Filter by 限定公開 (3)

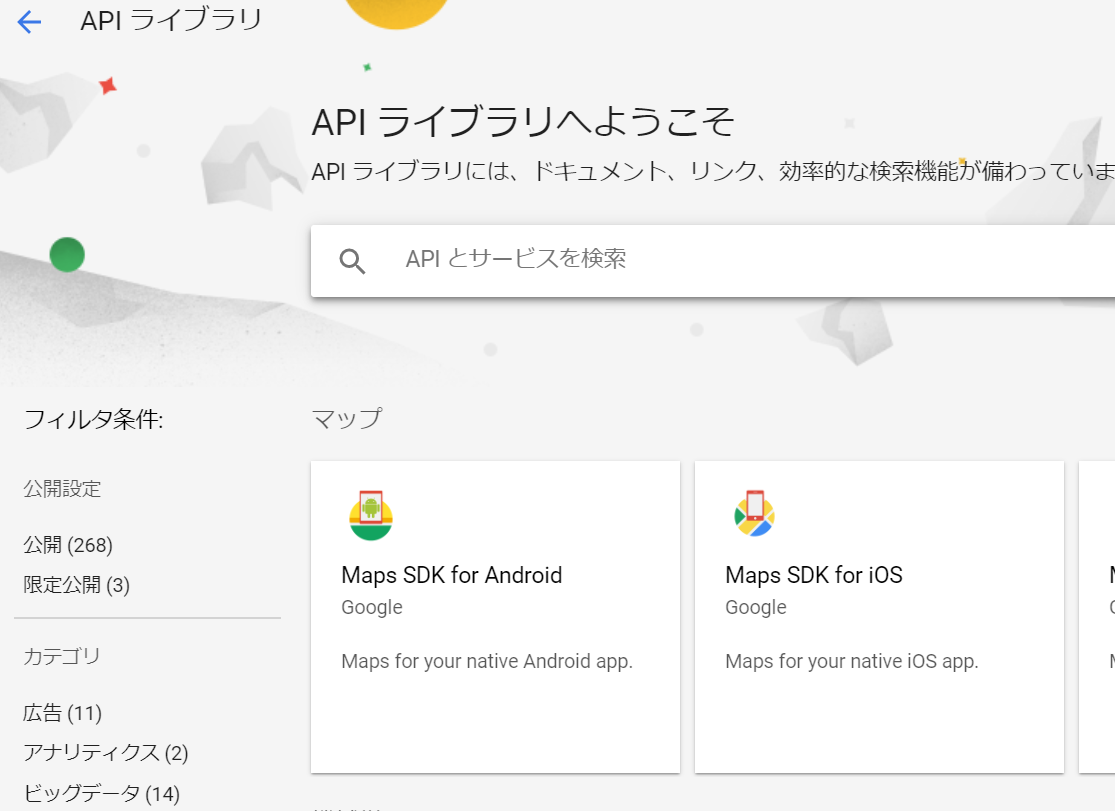(76, 585)
